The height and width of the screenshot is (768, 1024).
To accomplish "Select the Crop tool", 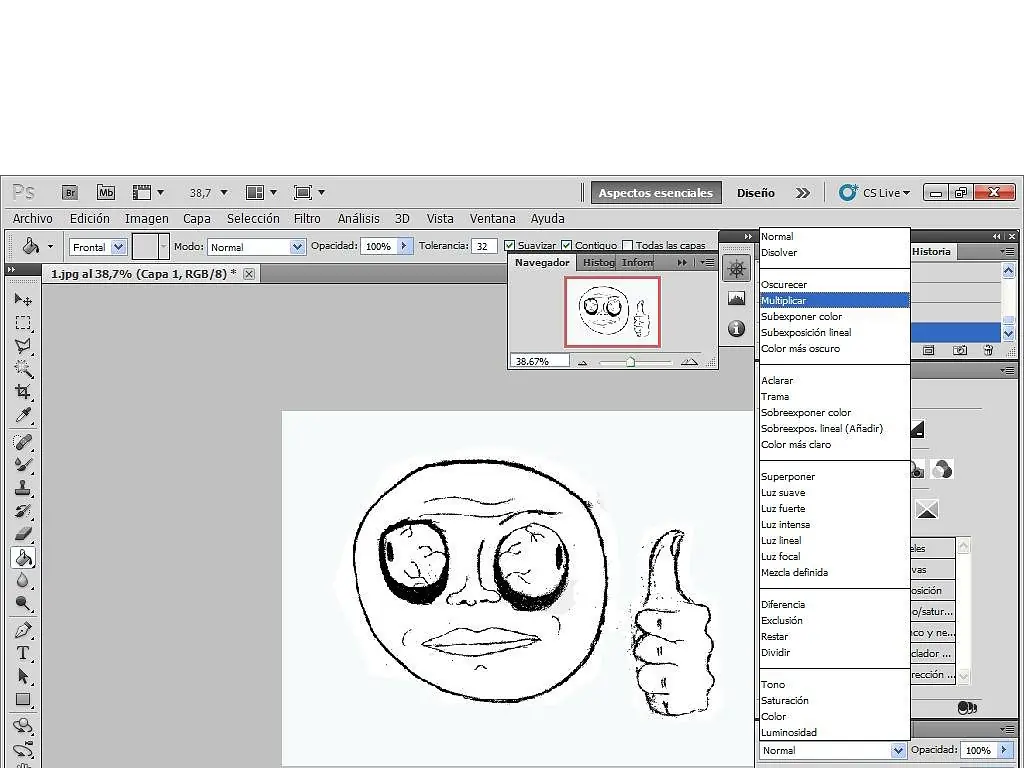I will [23, 392].
